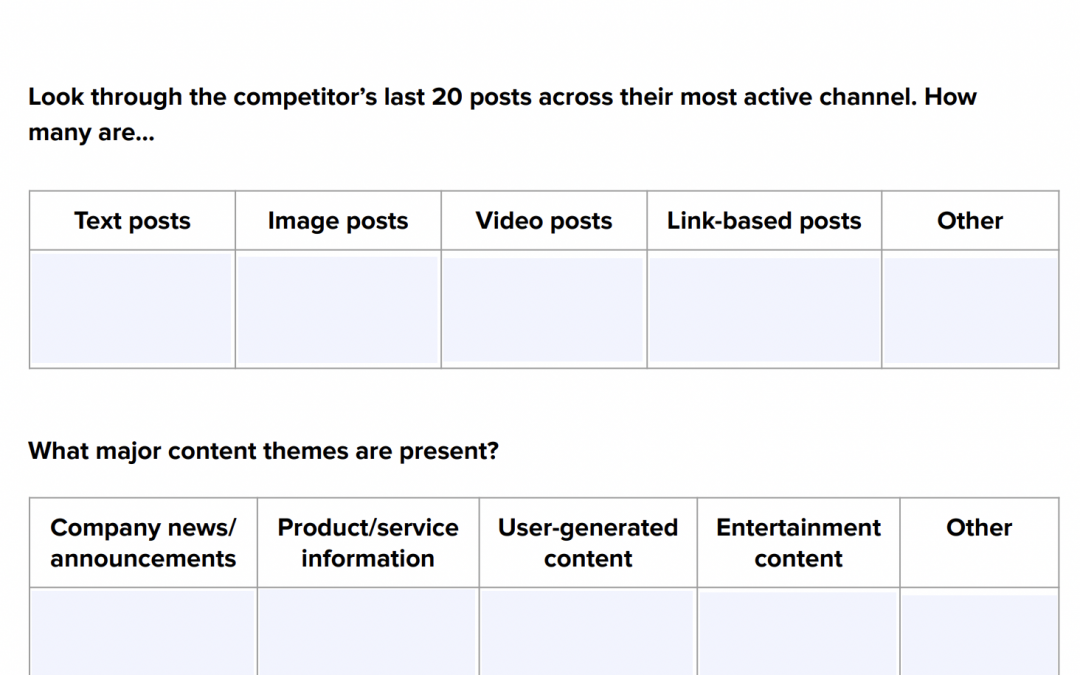Viewport: 1080px width, 675px height.
Task: Click the Text posts column header
Action: click(x=132, y=221)
